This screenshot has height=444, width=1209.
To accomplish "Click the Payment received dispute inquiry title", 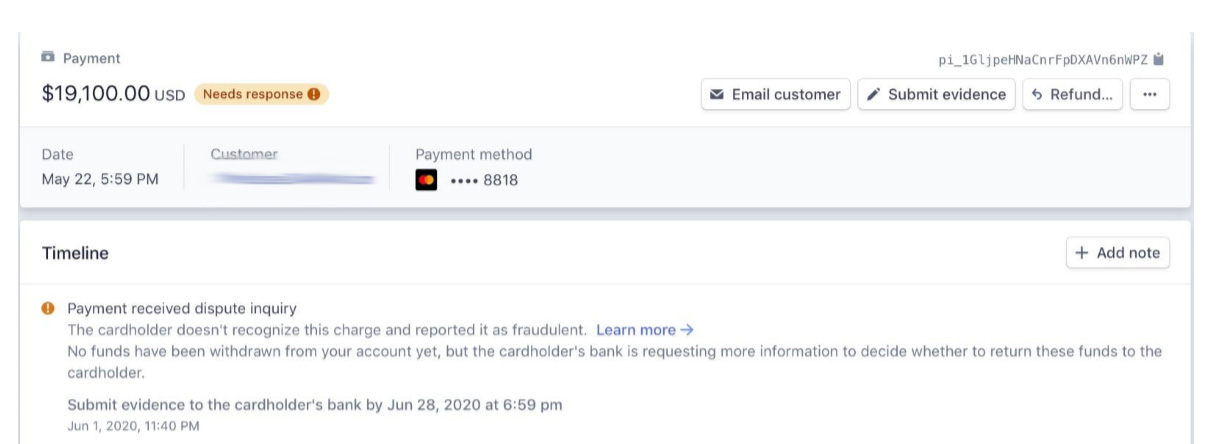I will pyautogui.click(x=182, y=308).
